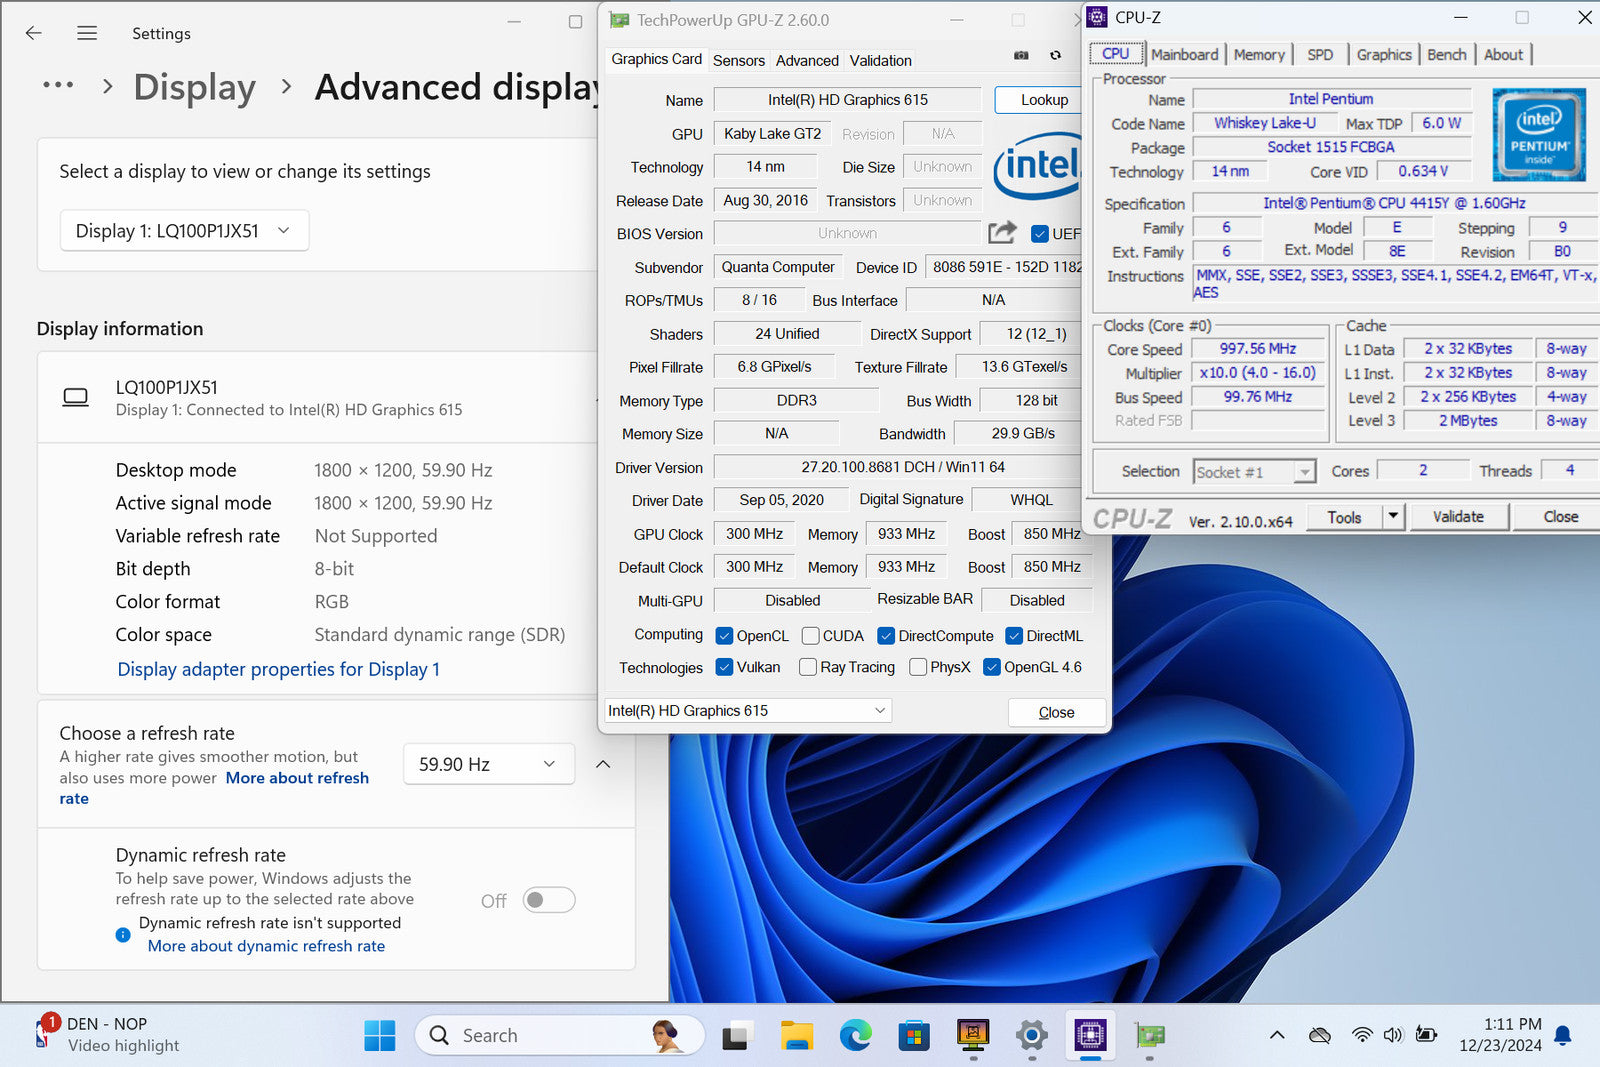
Task: Open Microsoft Edge from the taskbar
Action: 855,1035
